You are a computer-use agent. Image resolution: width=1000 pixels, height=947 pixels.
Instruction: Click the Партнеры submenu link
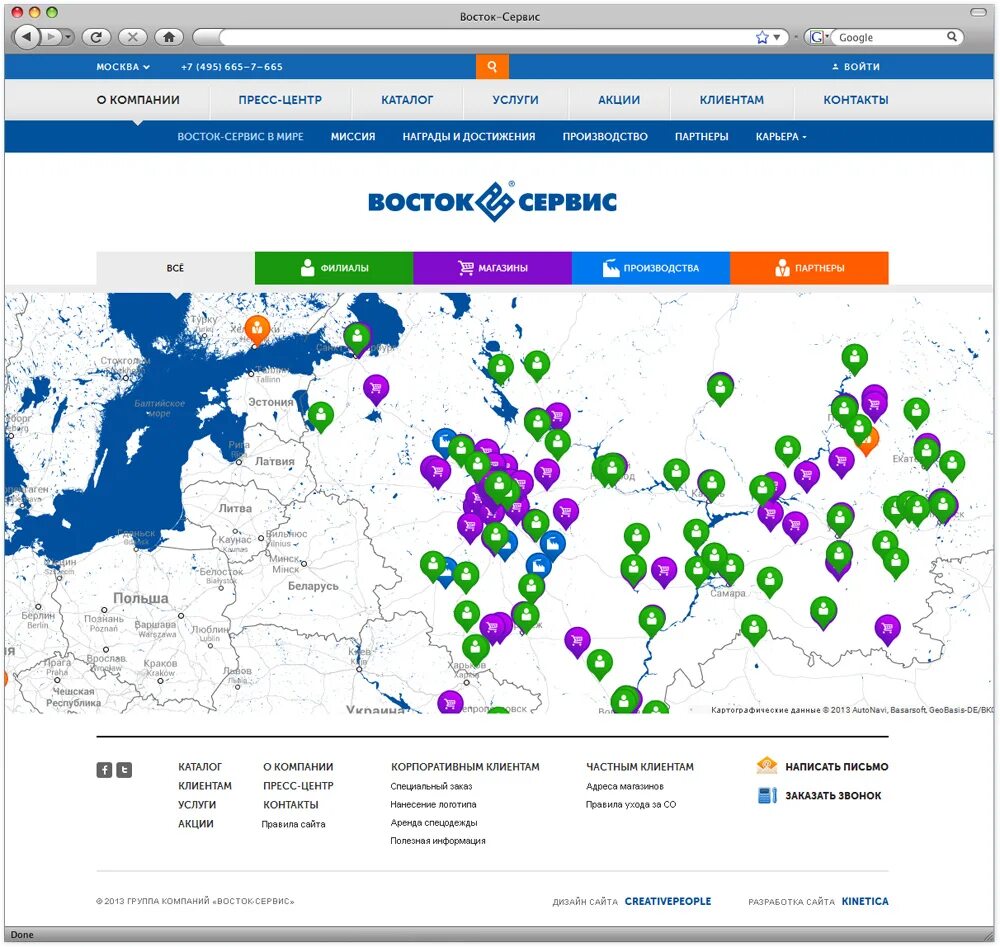pos(702,136)
